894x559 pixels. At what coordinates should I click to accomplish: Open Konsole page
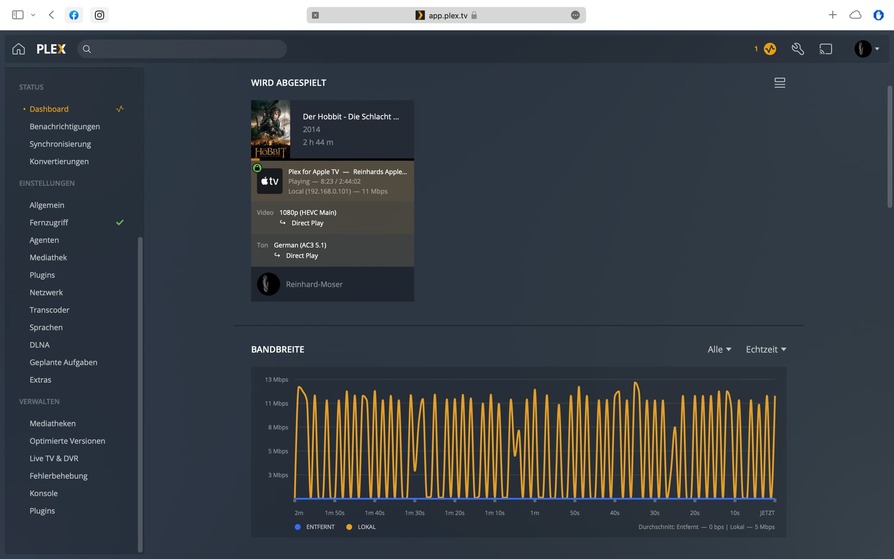click(x=43, y=493)
